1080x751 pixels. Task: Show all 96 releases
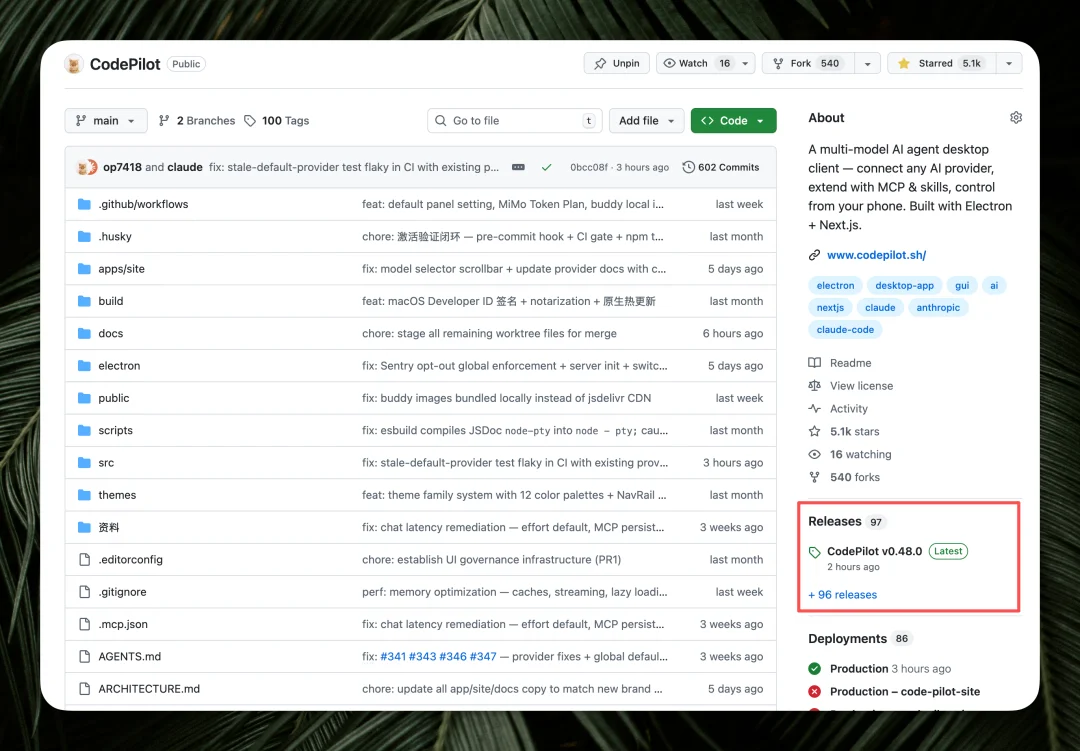coord(842,594)
